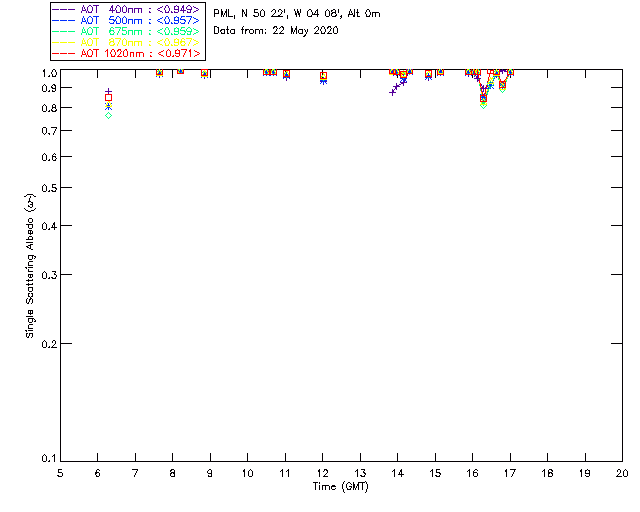The height and width of the screenshot is (512, 640).
Task: Click the y-axis tick label 0.4
Action: click(x=49, y=226)
